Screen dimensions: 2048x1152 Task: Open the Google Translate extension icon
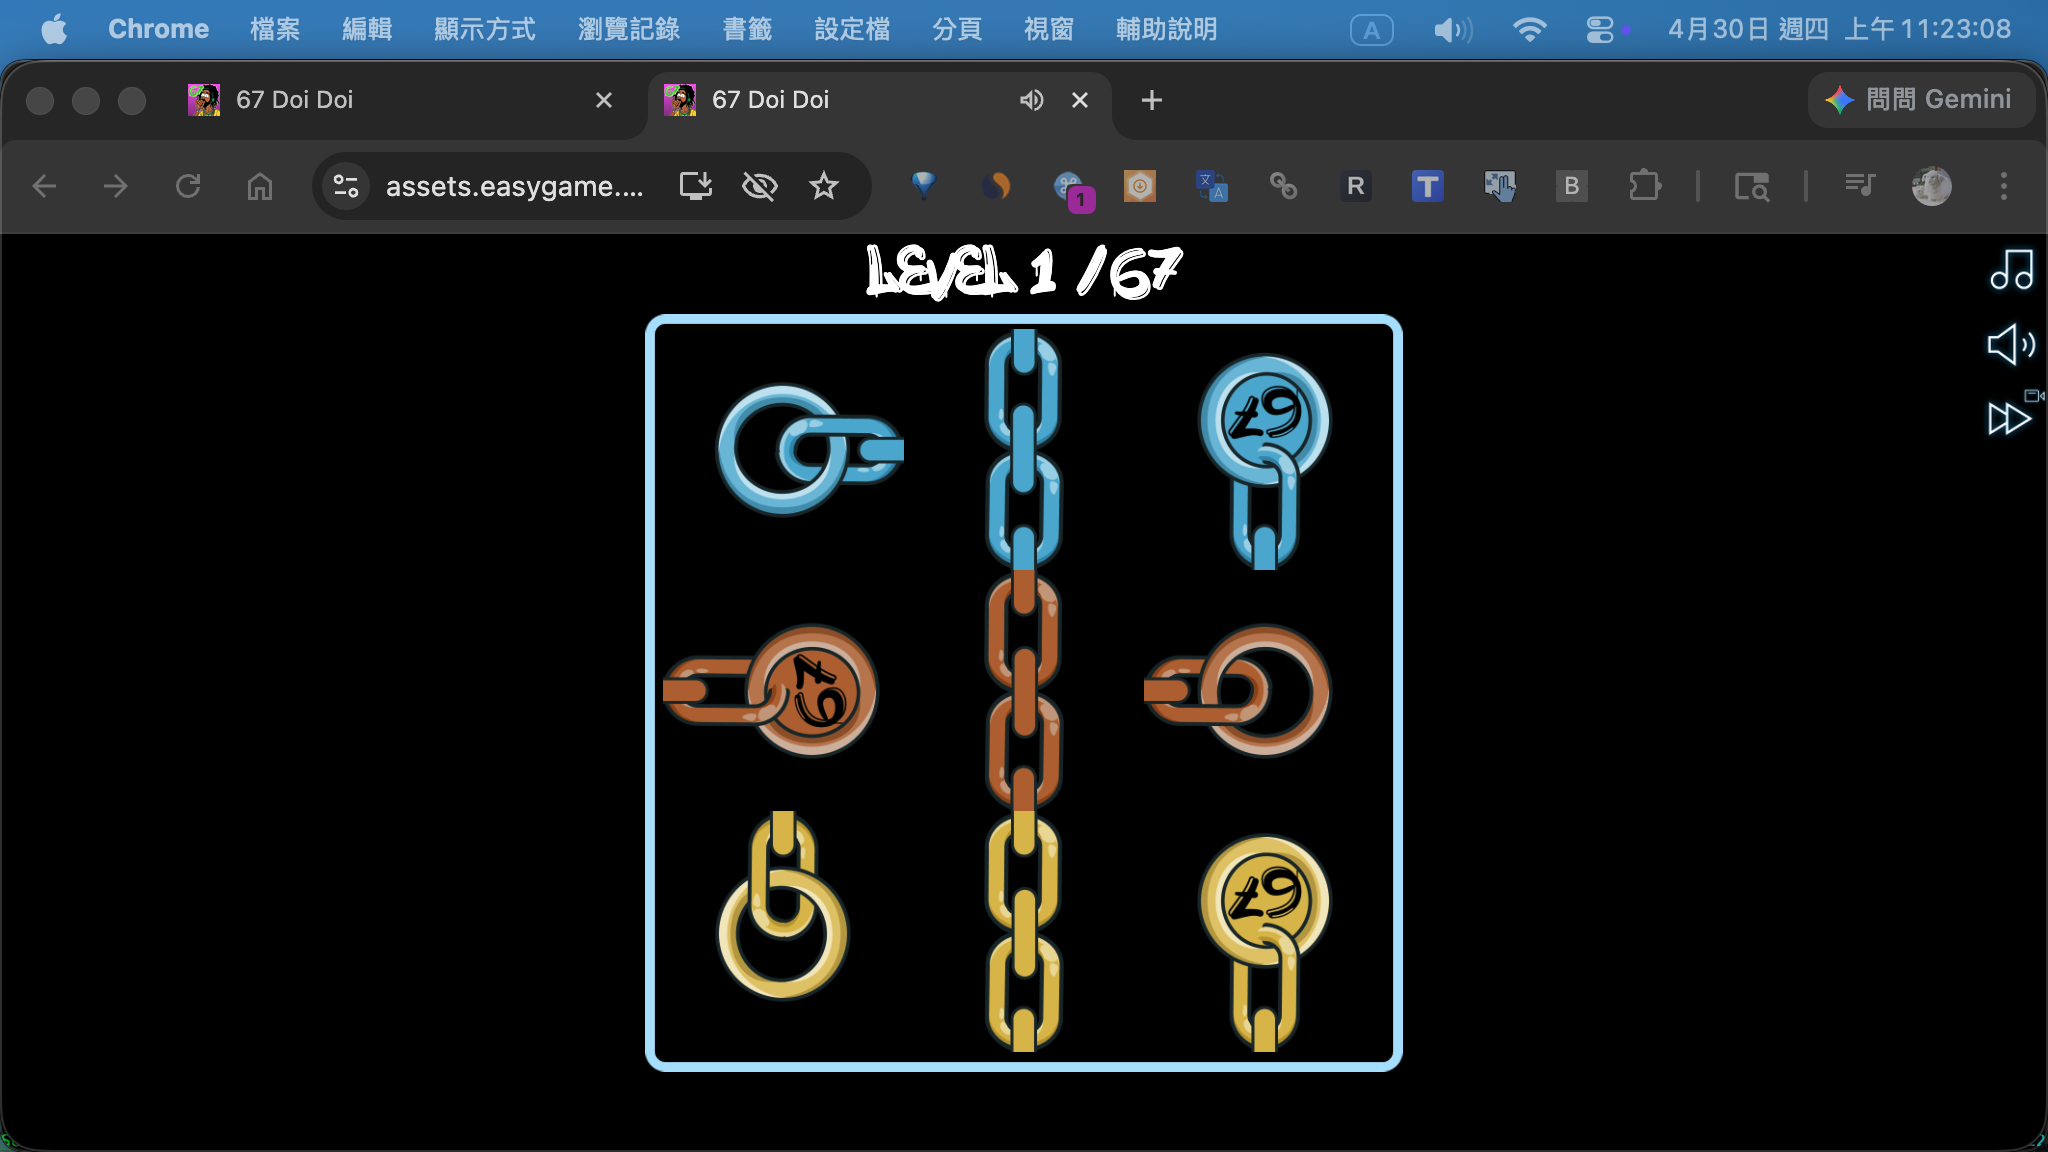(1211, 186)
